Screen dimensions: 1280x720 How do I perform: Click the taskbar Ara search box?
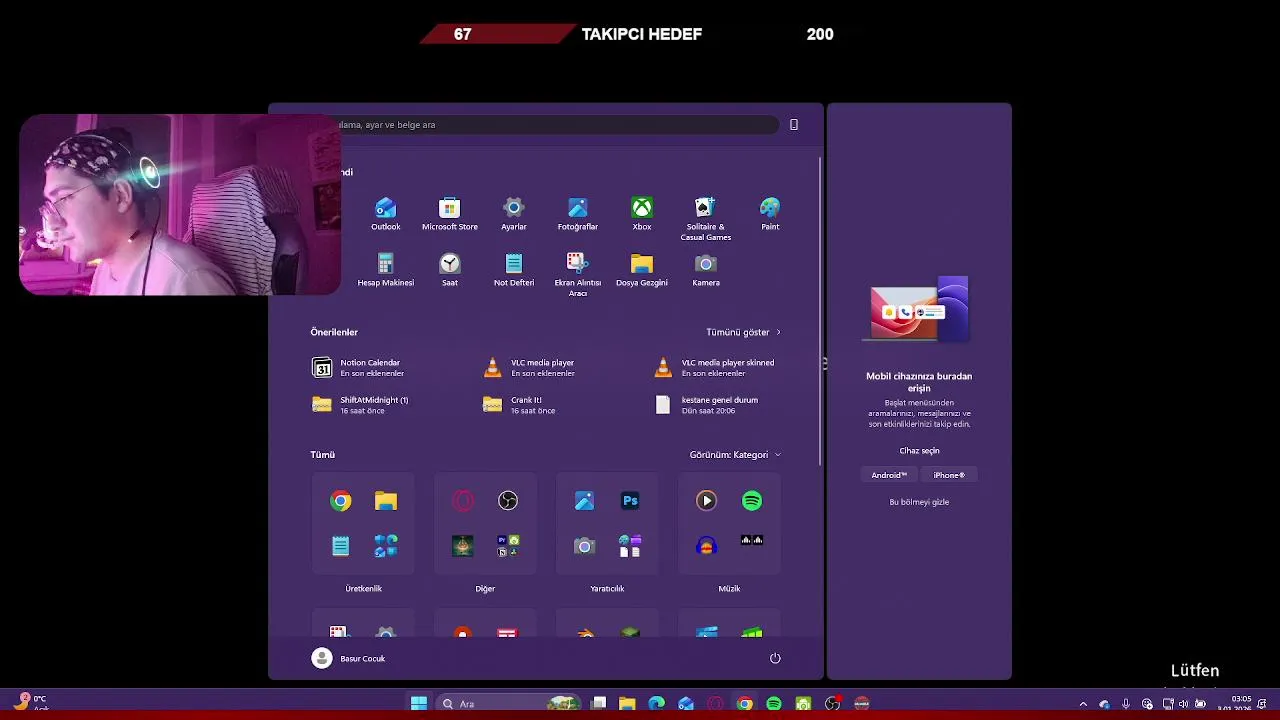point(508,704)
